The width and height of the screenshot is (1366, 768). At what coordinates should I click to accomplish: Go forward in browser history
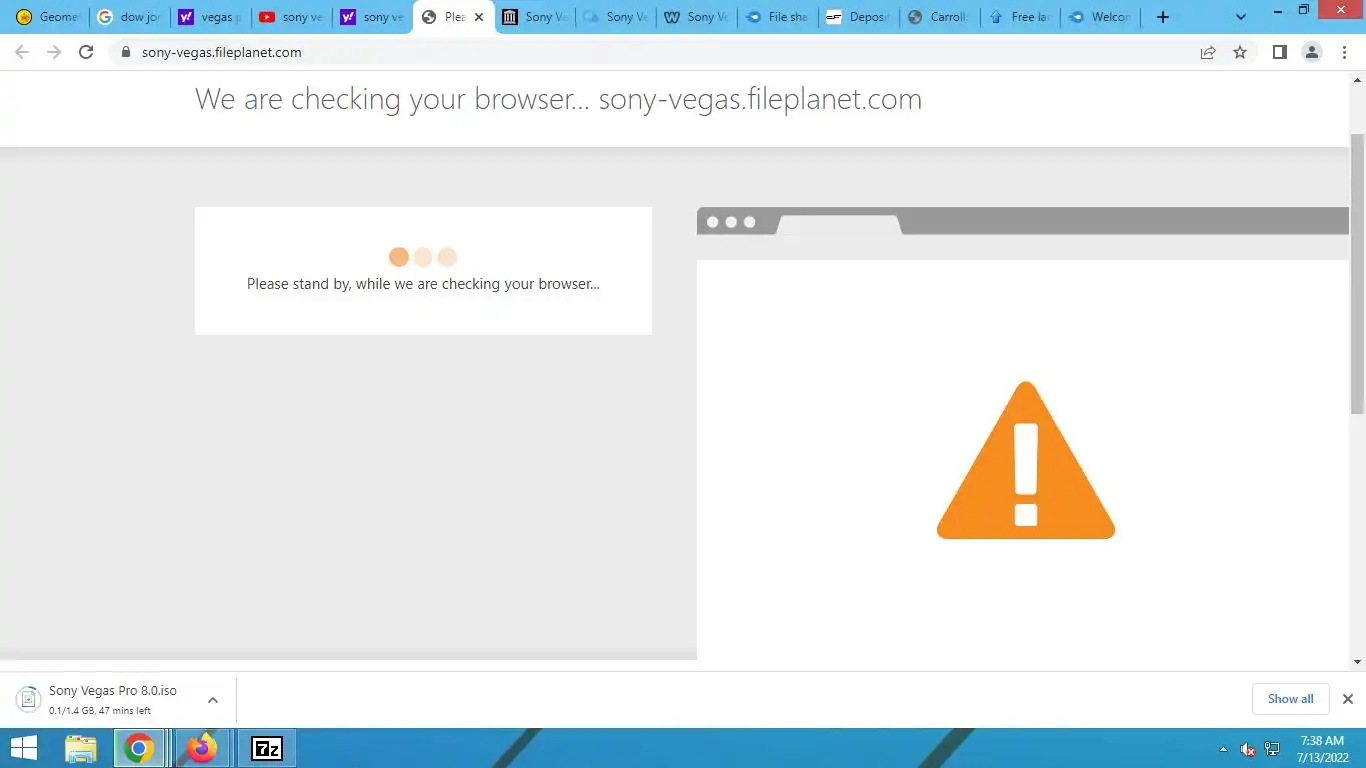pyautogui.click(x=54, y=52)
